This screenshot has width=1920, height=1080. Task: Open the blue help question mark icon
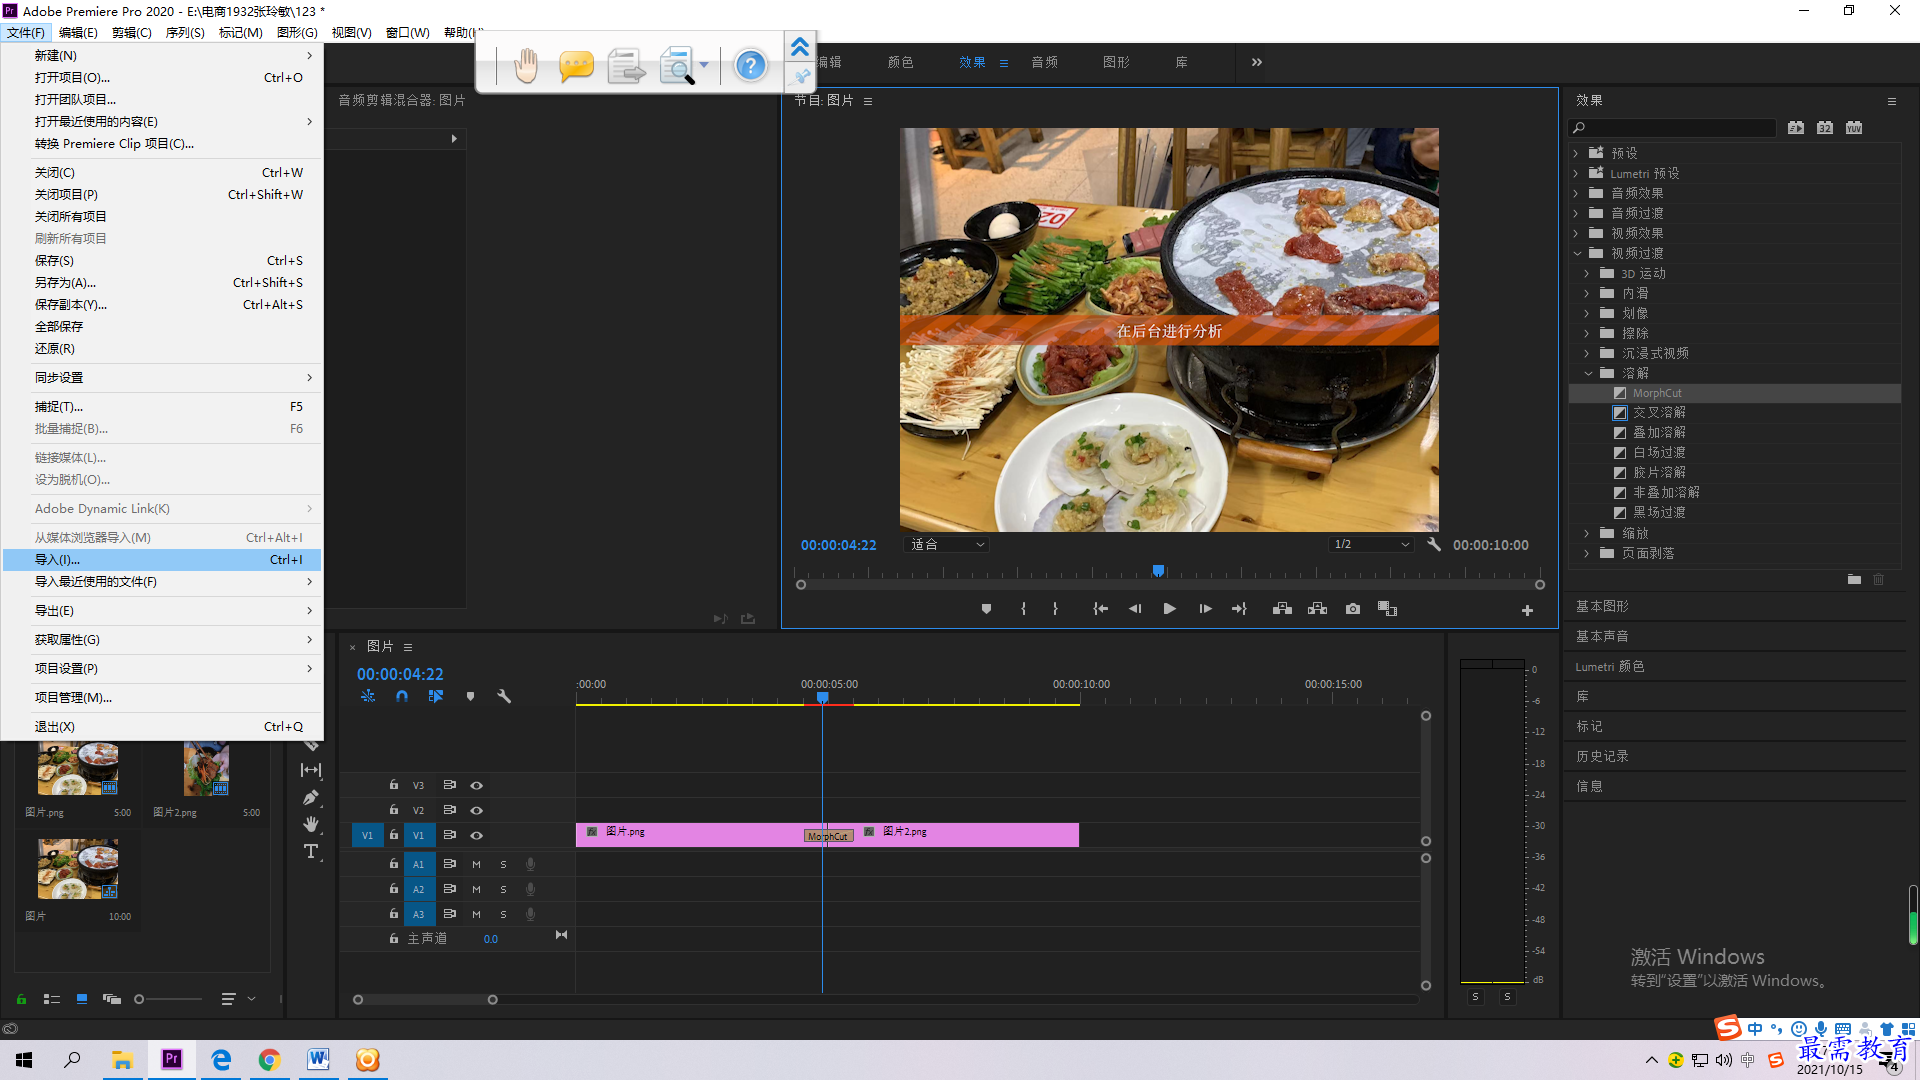(750, 66)
